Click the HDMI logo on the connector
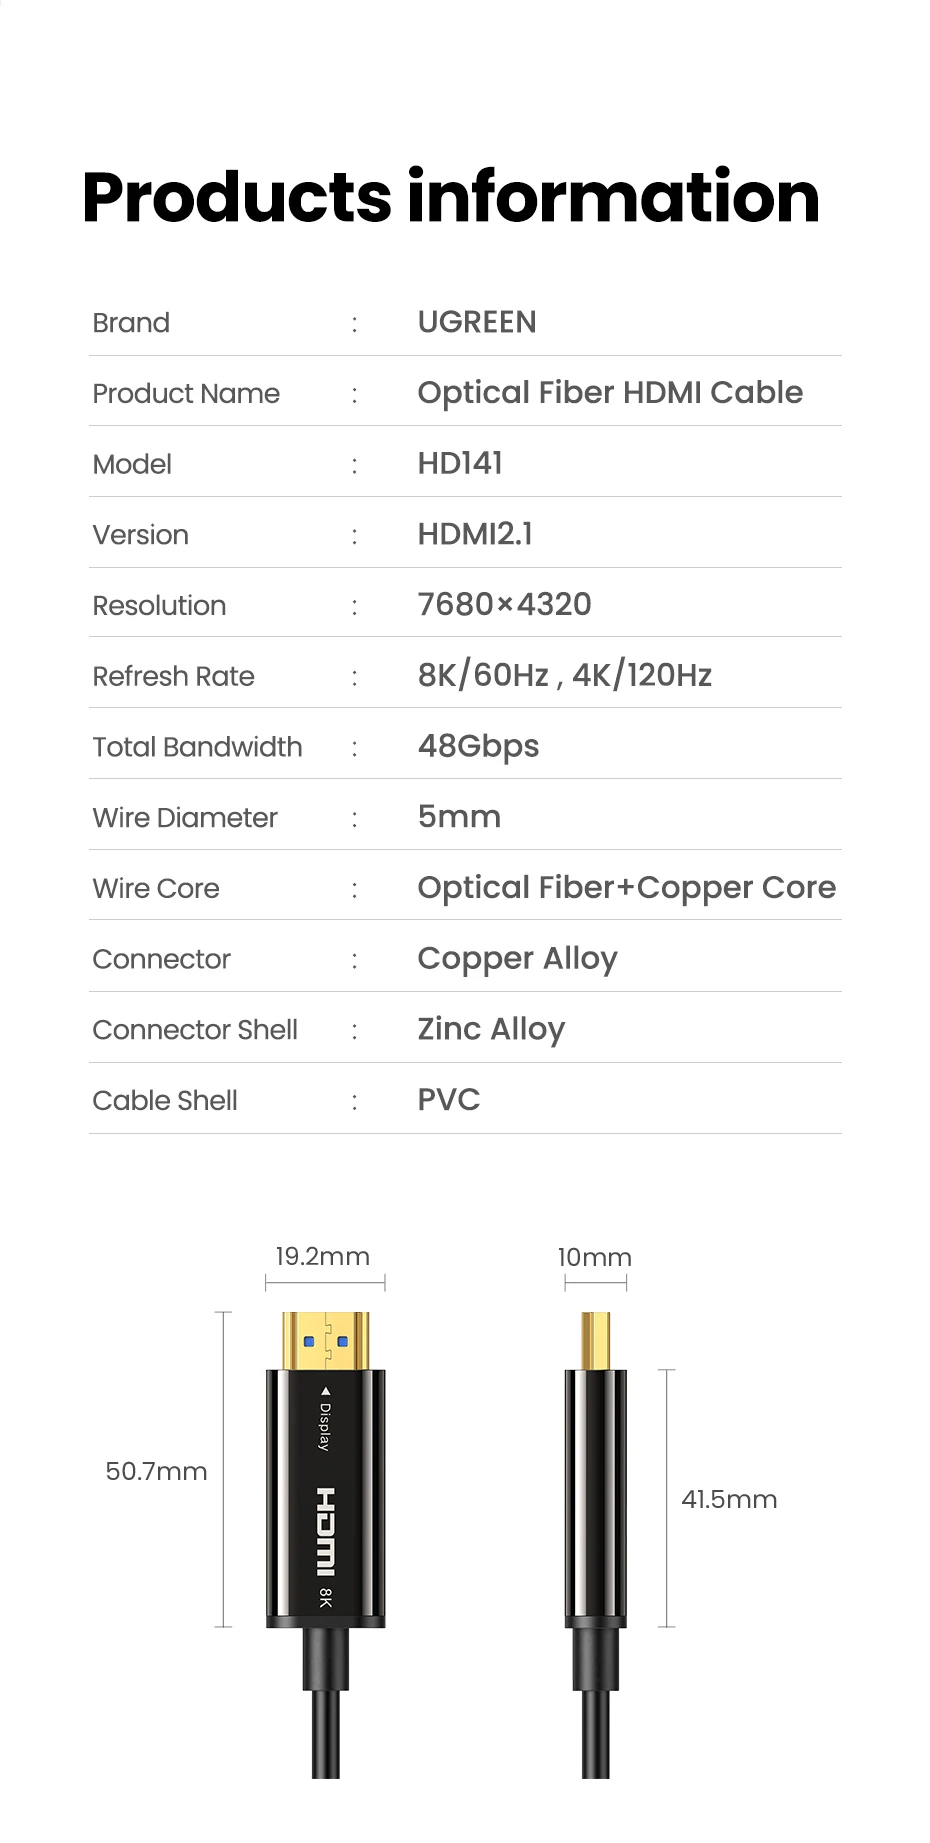Image resolution: width=930 pixels, height=1843 pixels. point(326,1531)
